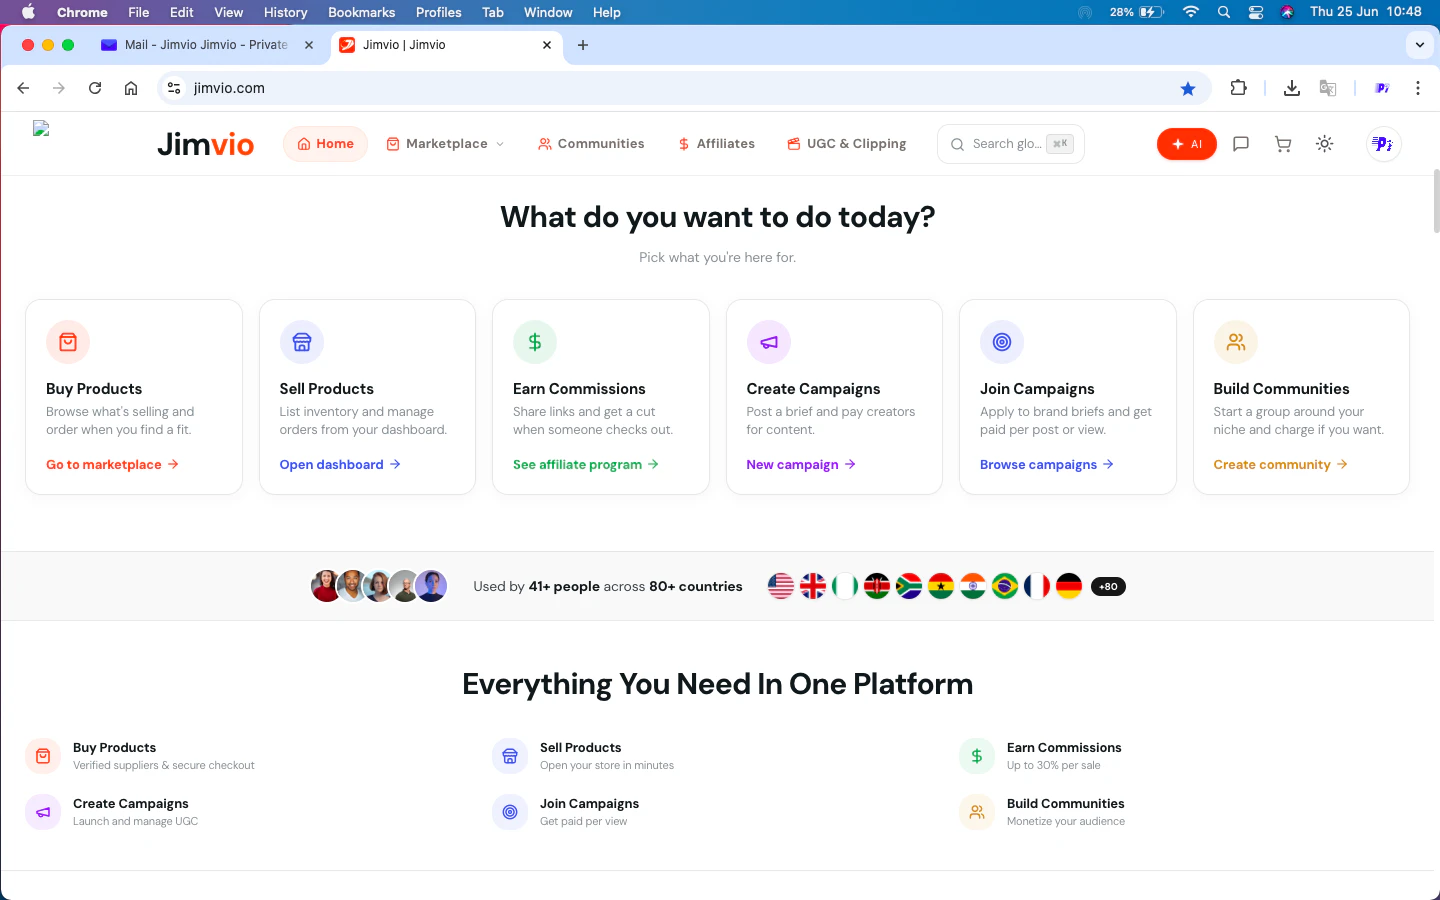Open the Chrome Window menu

click(x=548, y=12)
